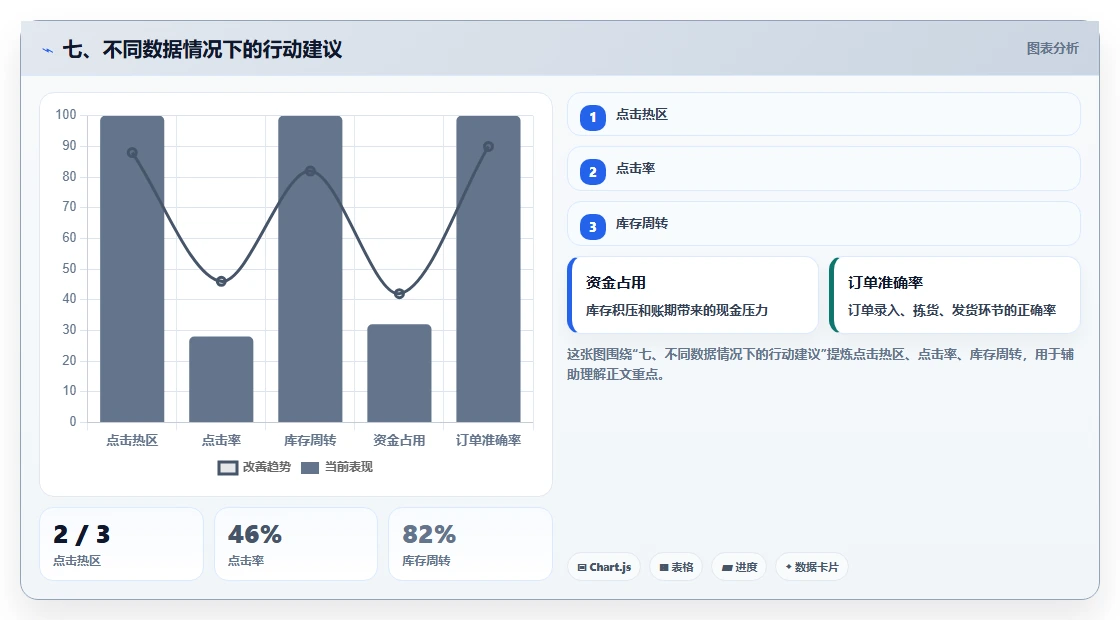Click the trend line point above 资金占用
1120x620 pixels.
(399, 294)
